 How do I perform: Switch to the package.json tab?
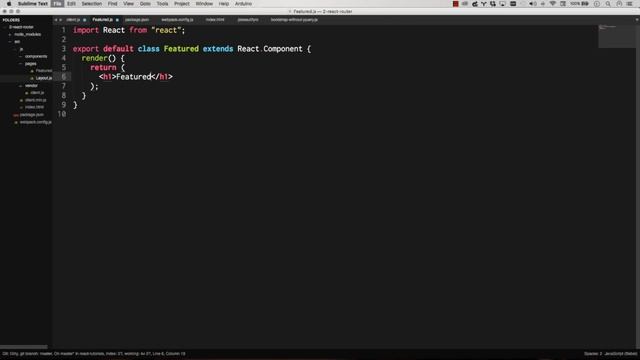137,20
